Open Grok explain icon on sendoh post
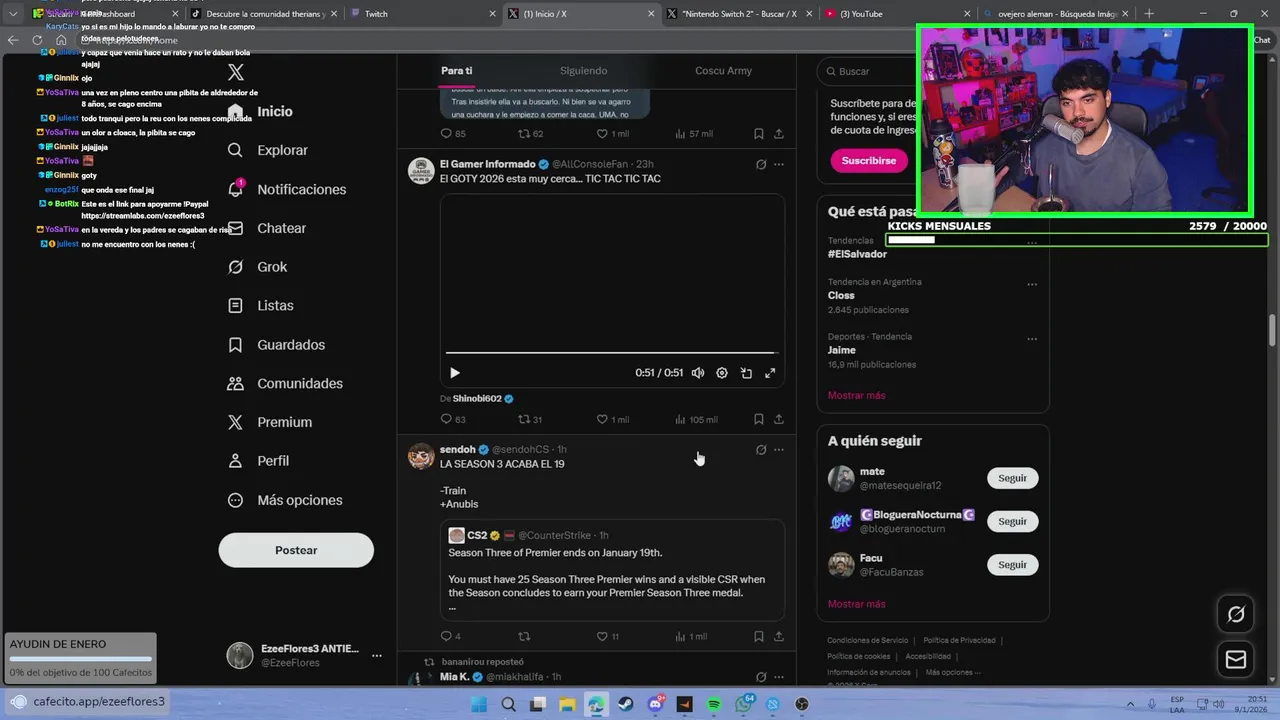Viewport: 1280px width, 720px height. 761,450
